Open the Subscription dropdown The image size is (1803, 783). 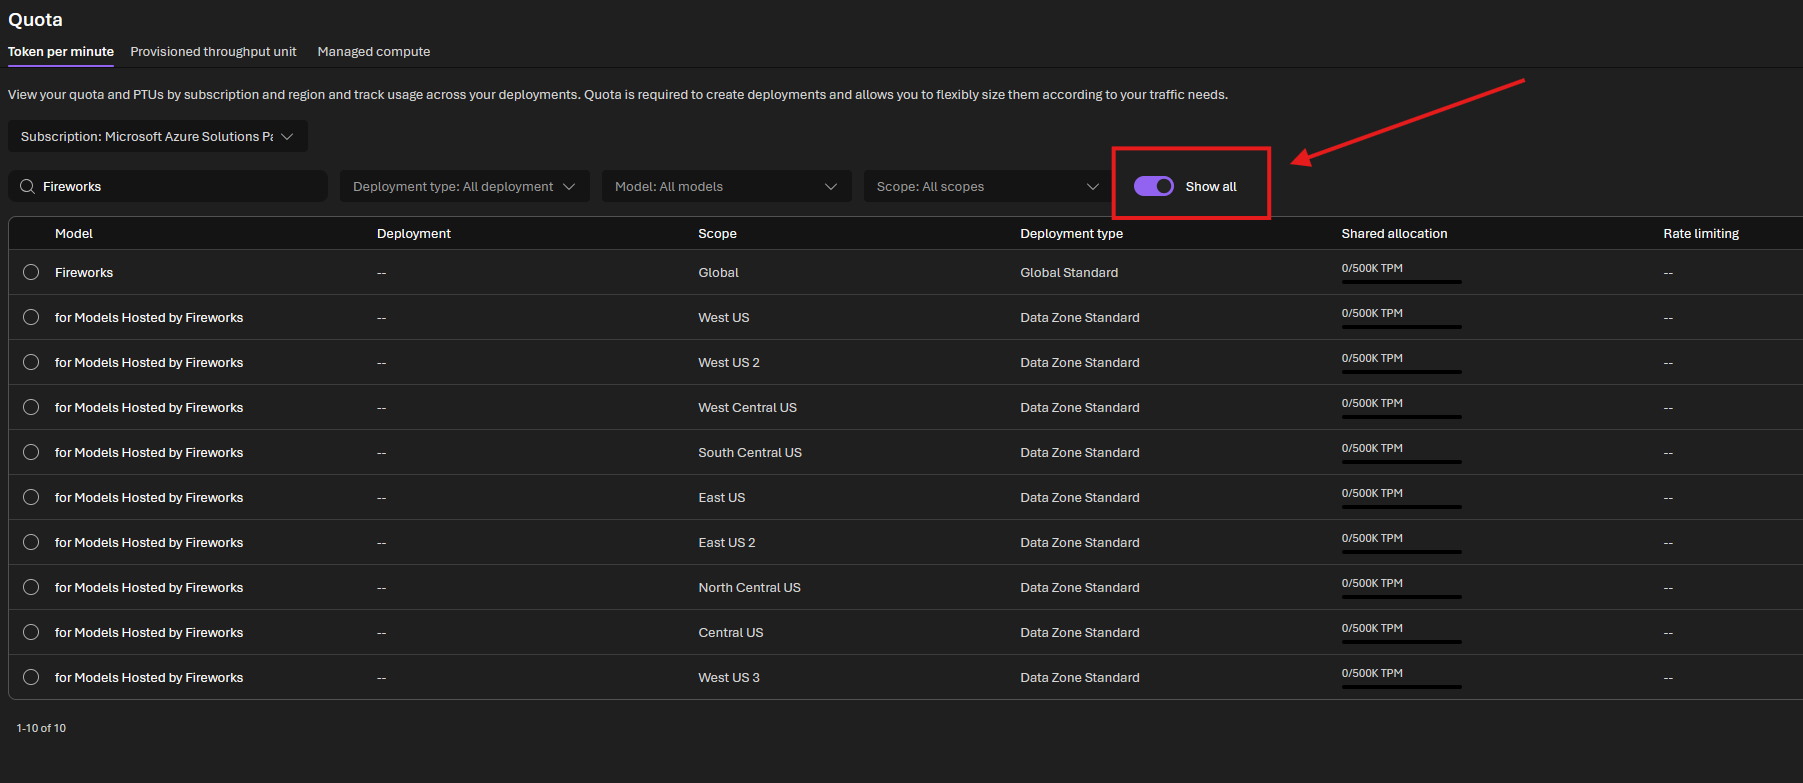pyautogui.click(x=158, y=137)
